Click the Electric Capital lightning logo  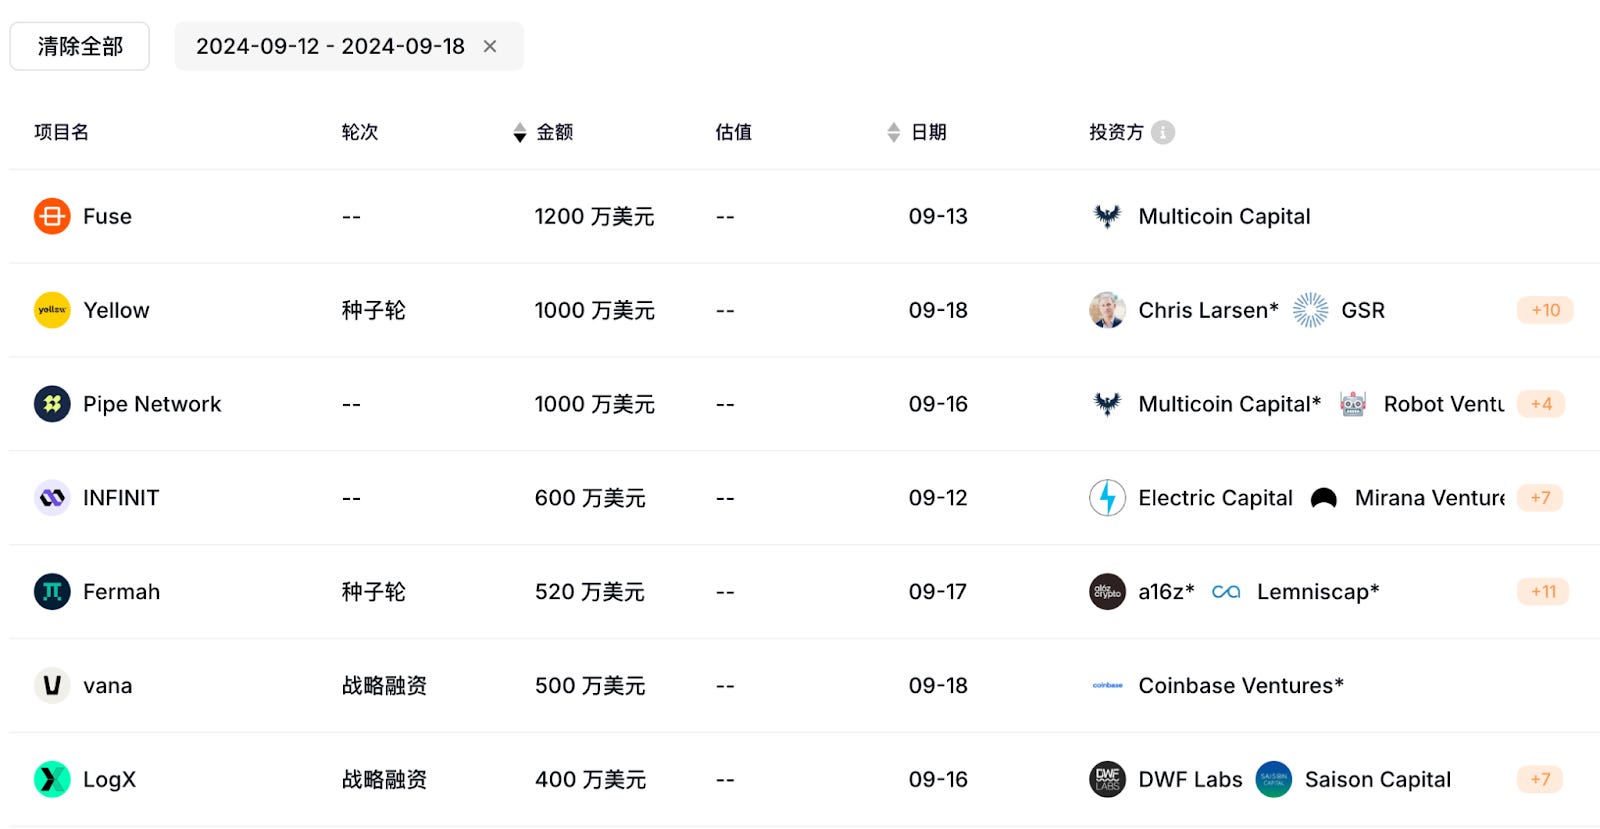click(x=1107, y=498)
